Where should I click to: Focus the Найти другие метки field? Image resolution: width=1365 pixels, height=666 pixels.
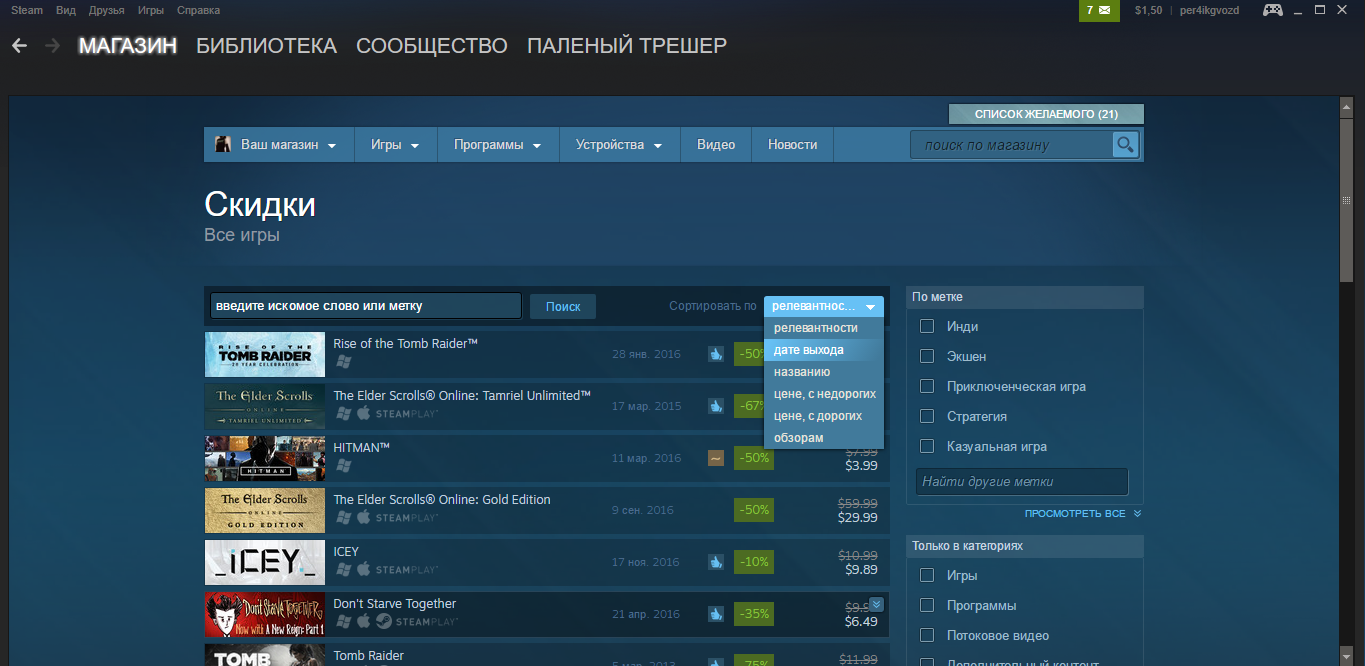1022,481
